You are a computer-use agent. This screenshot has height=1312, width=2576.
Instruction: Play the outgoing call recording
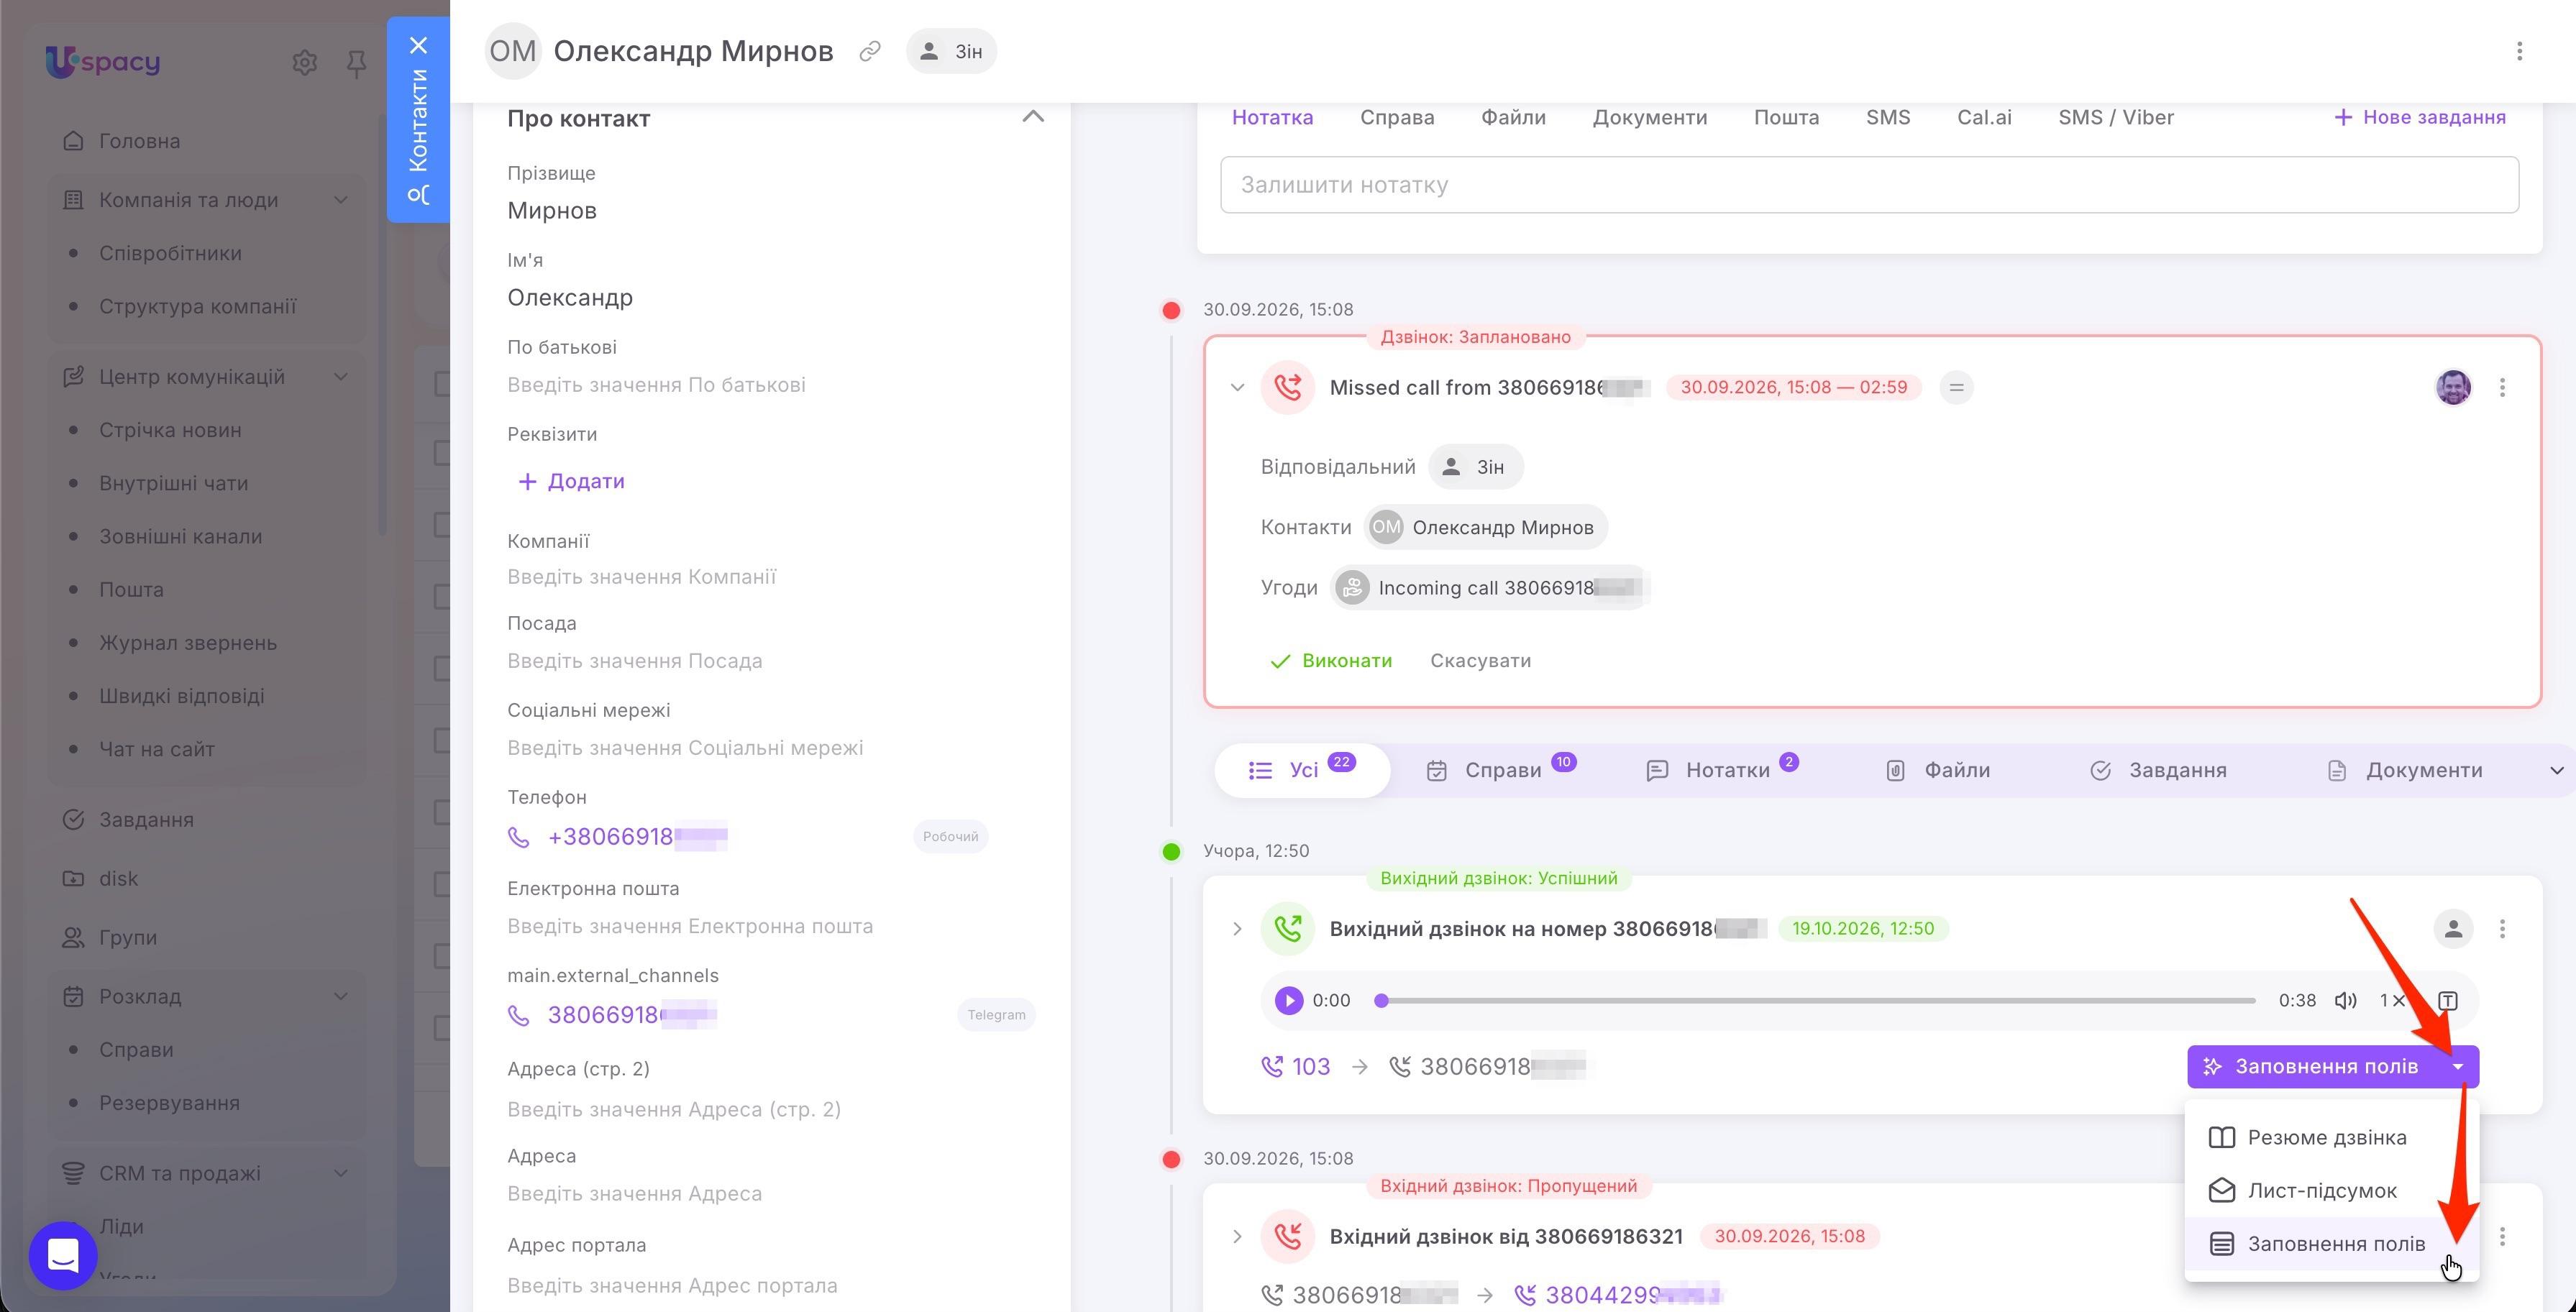1289,1000
